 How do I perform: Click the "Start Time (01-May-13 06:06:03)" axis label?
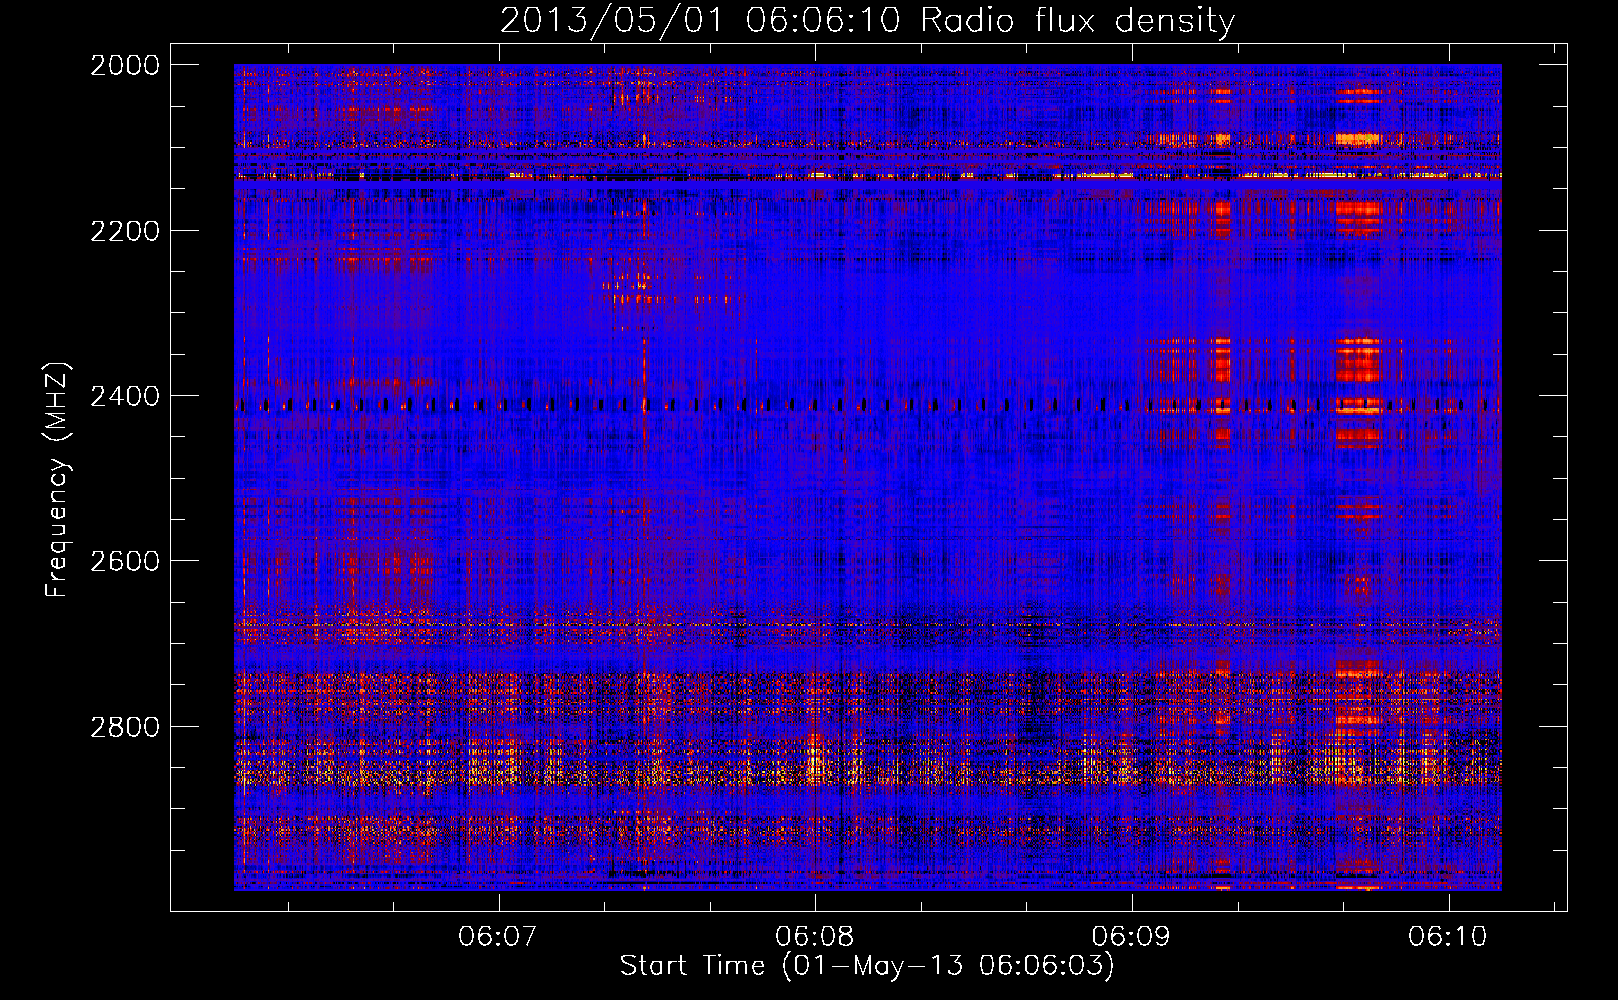click(x=867, y=966)
